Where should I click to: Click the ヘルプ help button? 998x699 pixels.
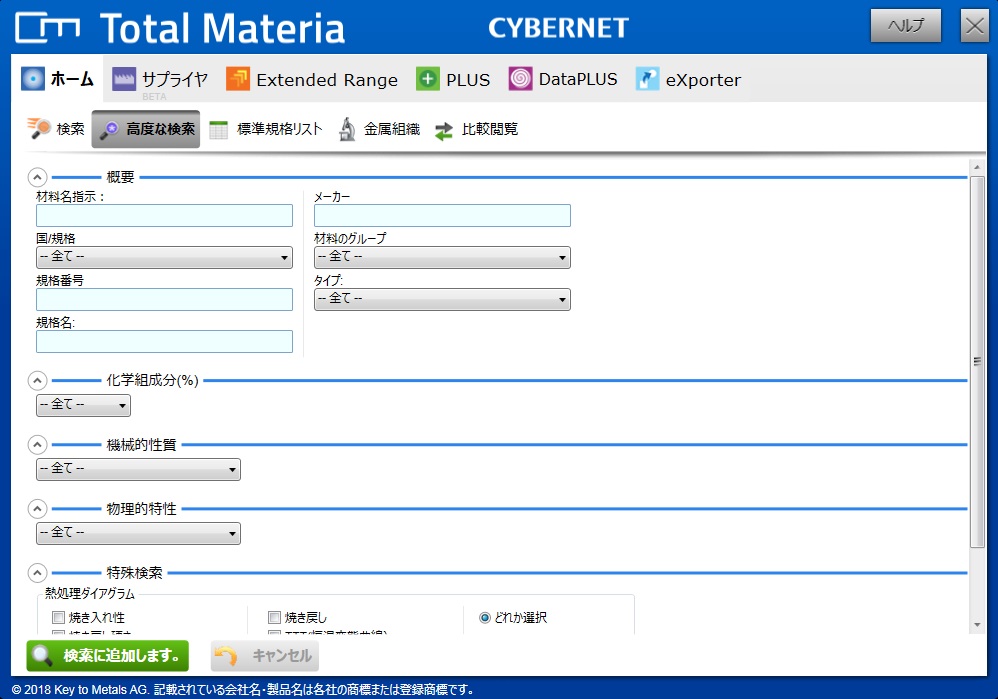click(x=906, y=25)
